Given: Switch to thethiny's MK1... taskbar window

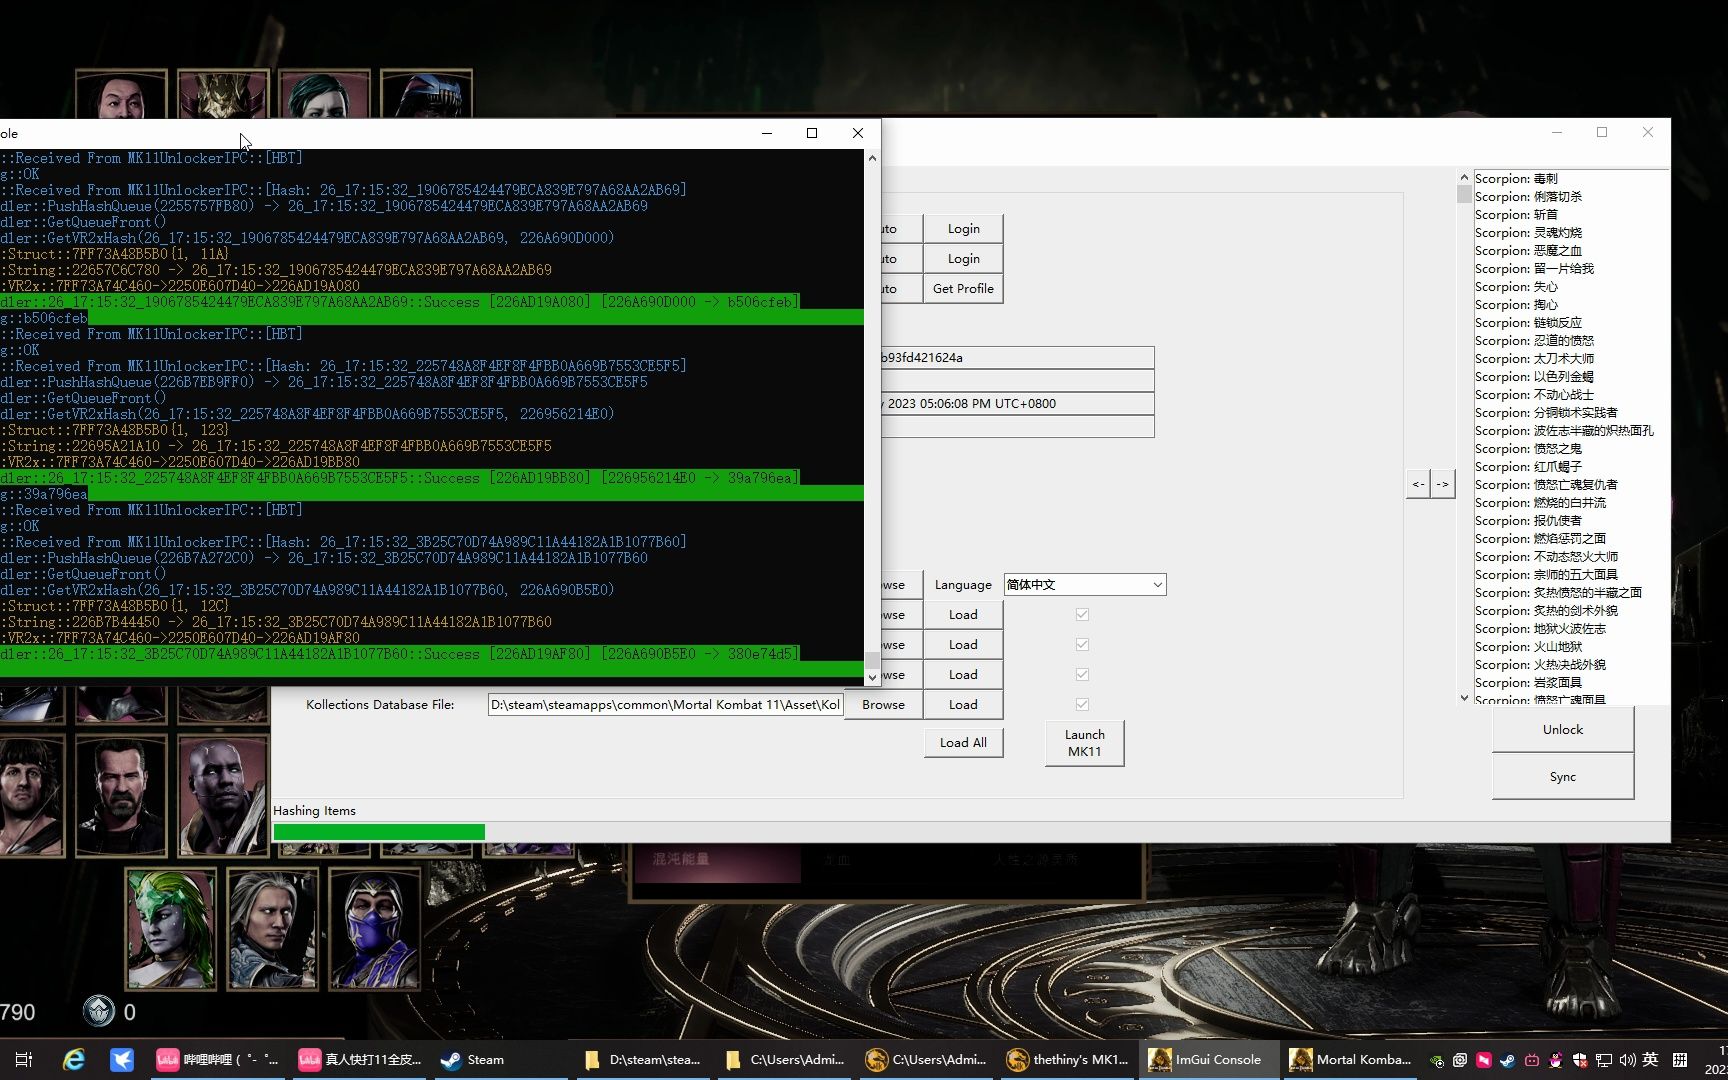Looking at the screenshot, I should pyautogui.click(x=1068, y=1060).
